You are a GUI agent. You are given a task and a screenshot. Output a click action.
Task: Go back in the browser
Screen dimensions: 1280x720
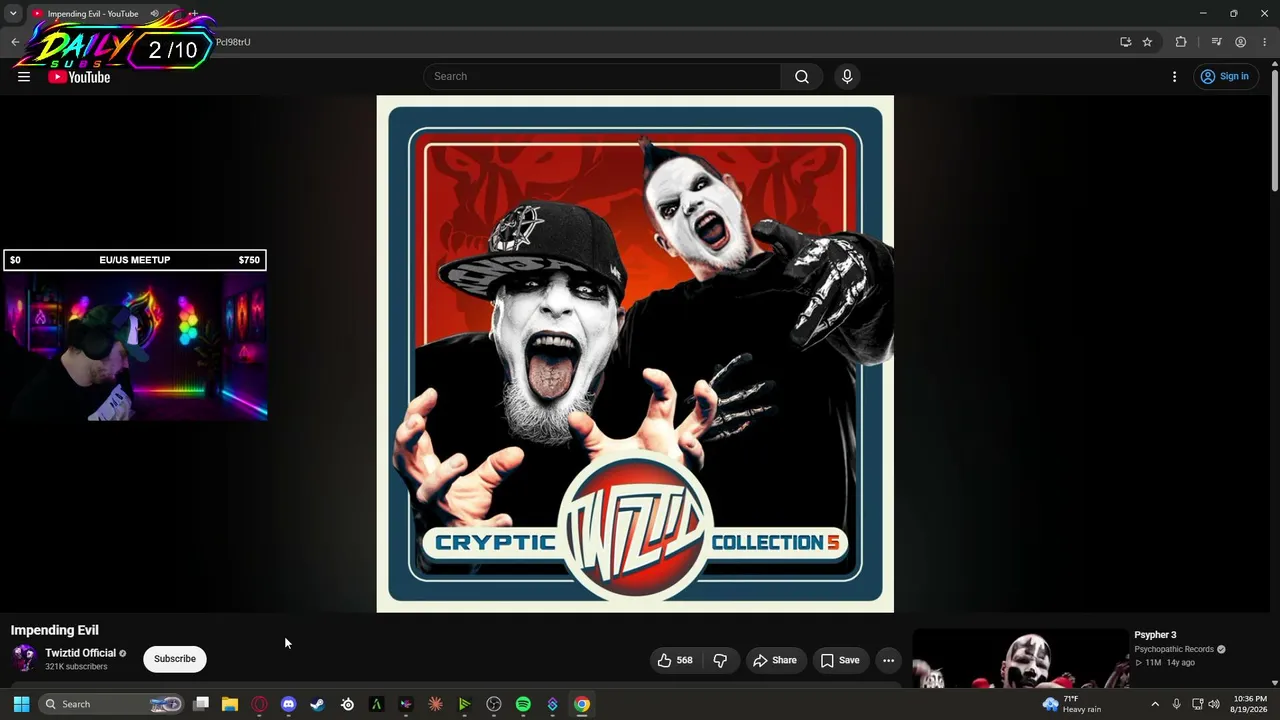point(15,42)
